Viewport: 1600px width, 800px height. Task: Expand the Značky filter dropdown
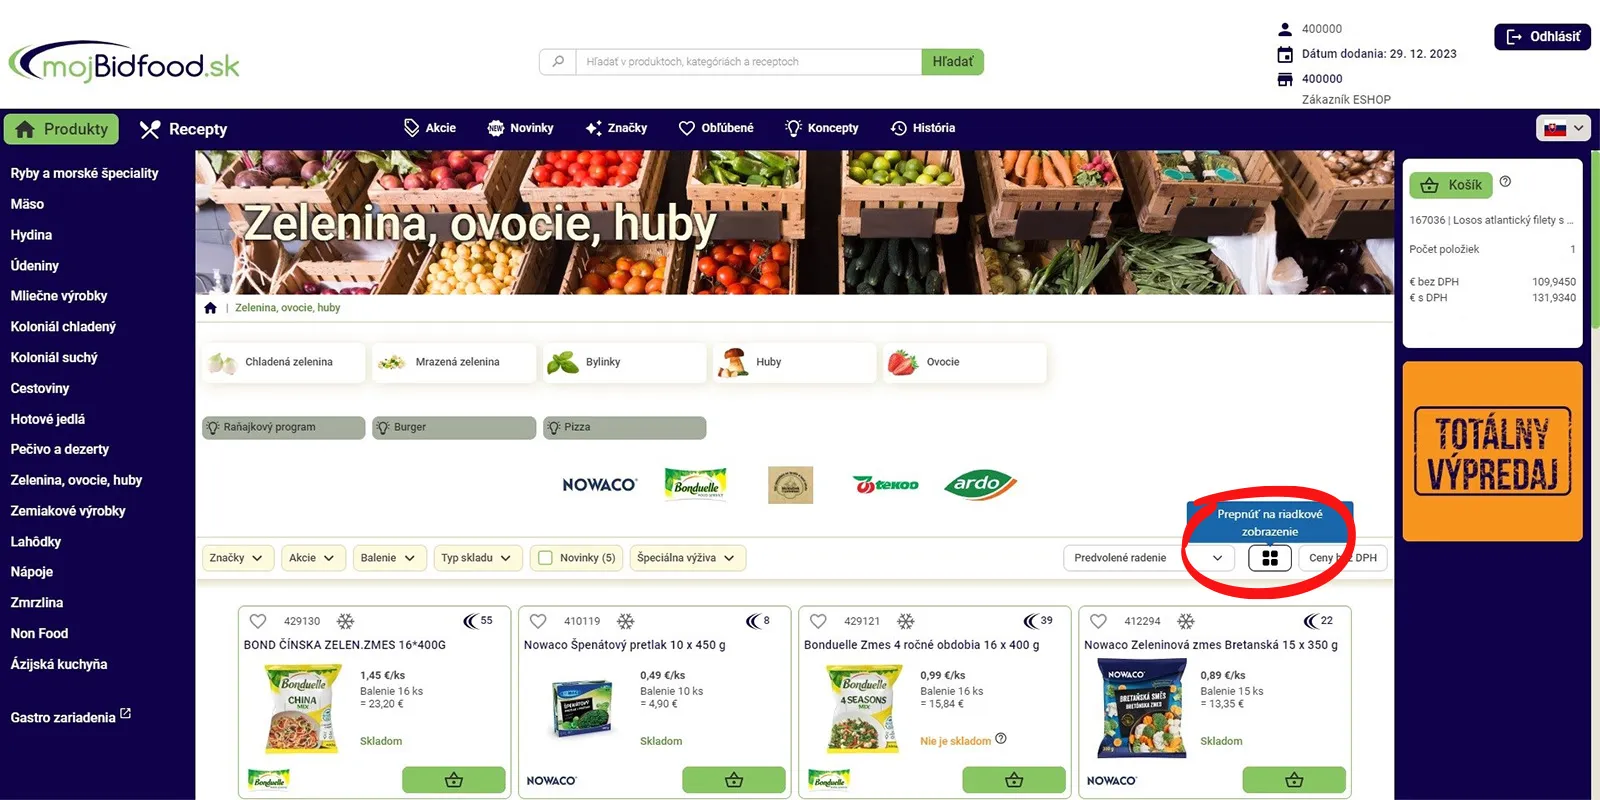click(236, 558)
